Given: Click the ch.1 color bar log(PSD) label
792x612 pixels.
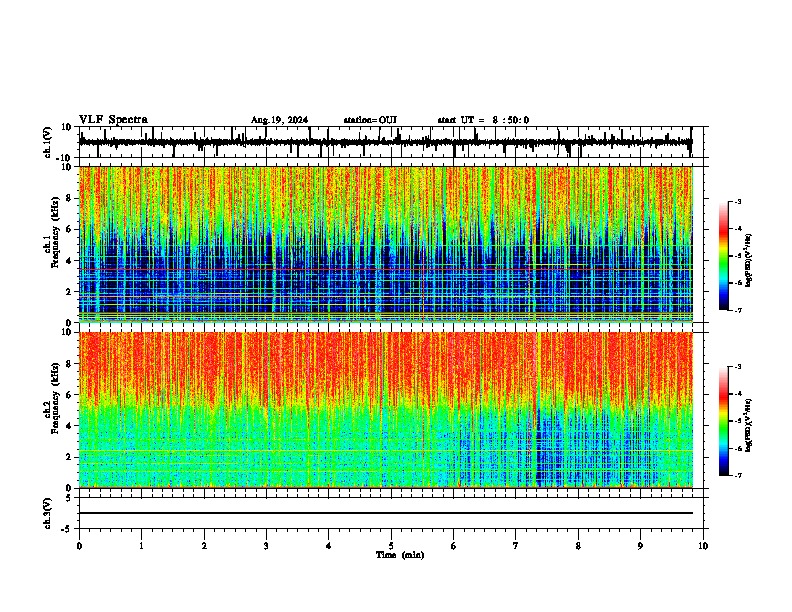Looking at the screenshot, I should coord(749,260).
